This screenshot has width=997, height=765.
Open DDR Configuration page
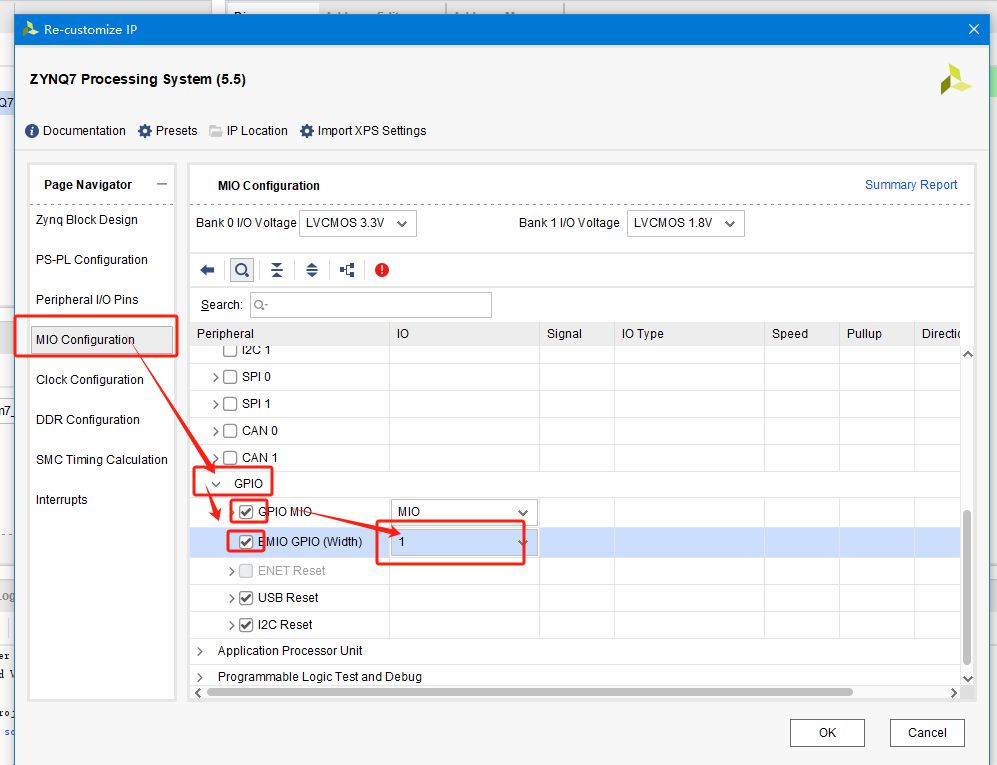pyautogui.click(x=88, y=420)
